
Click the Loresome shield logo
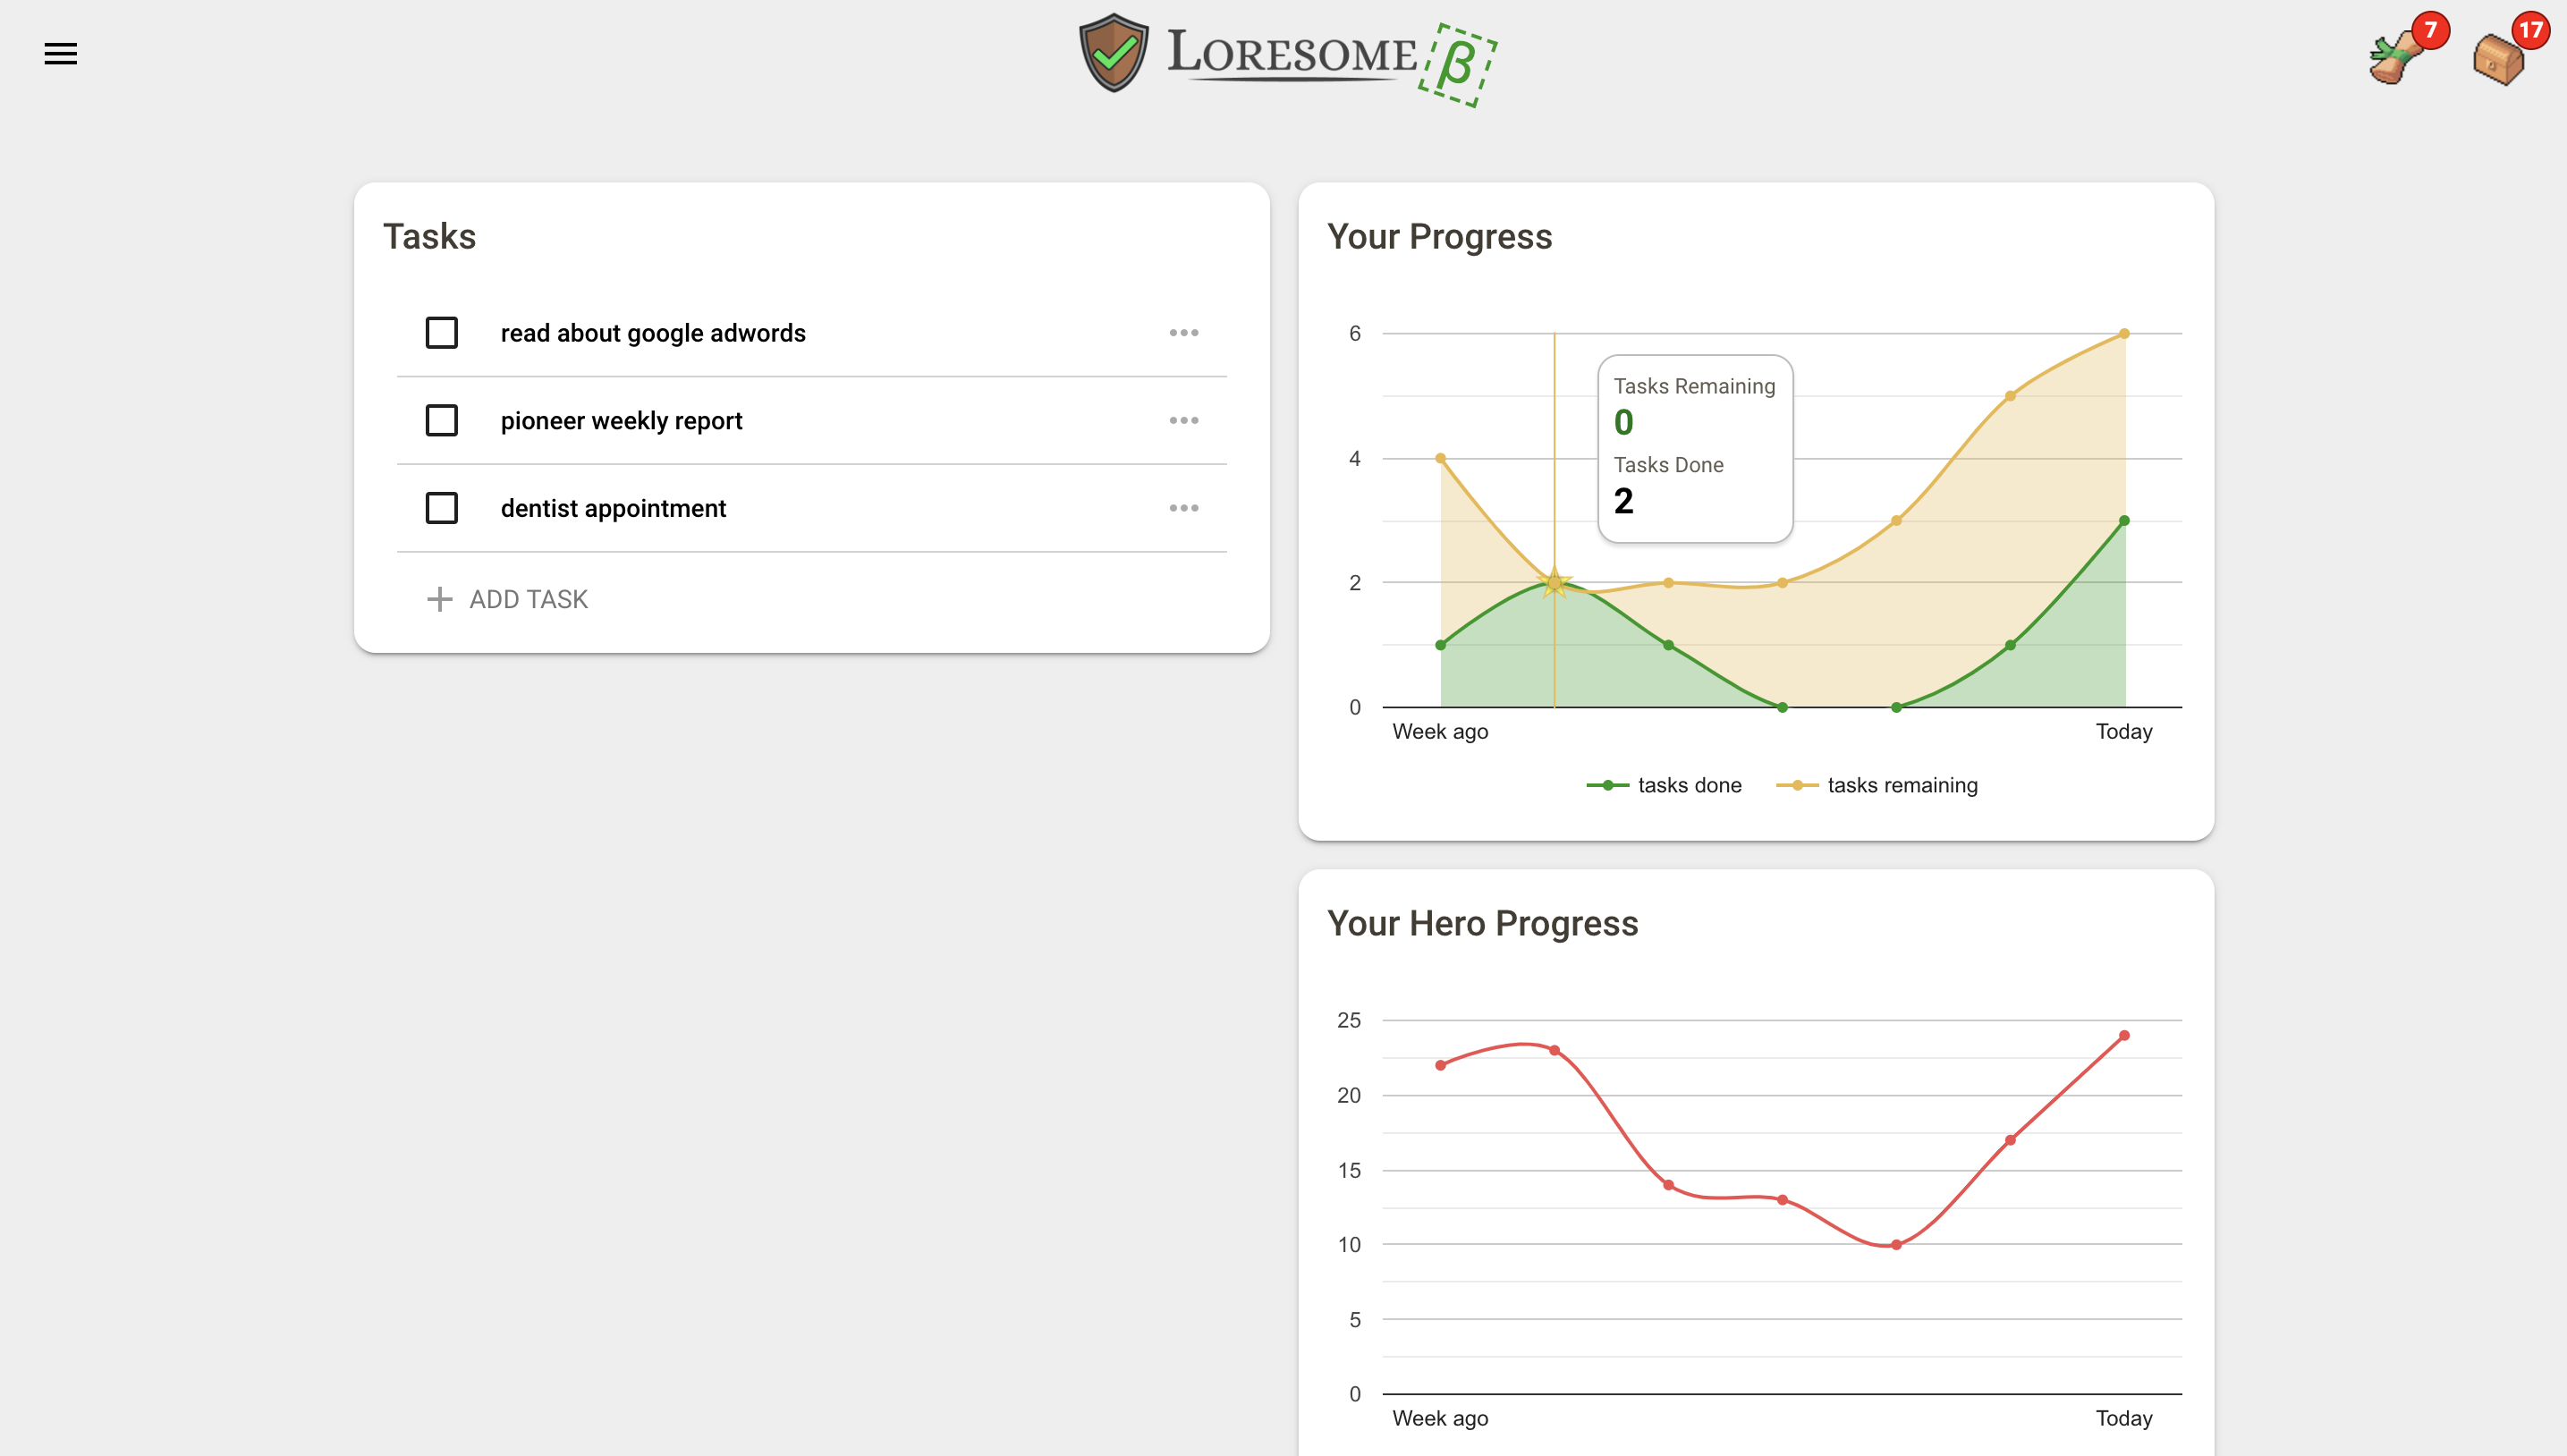click(1113, 54)
